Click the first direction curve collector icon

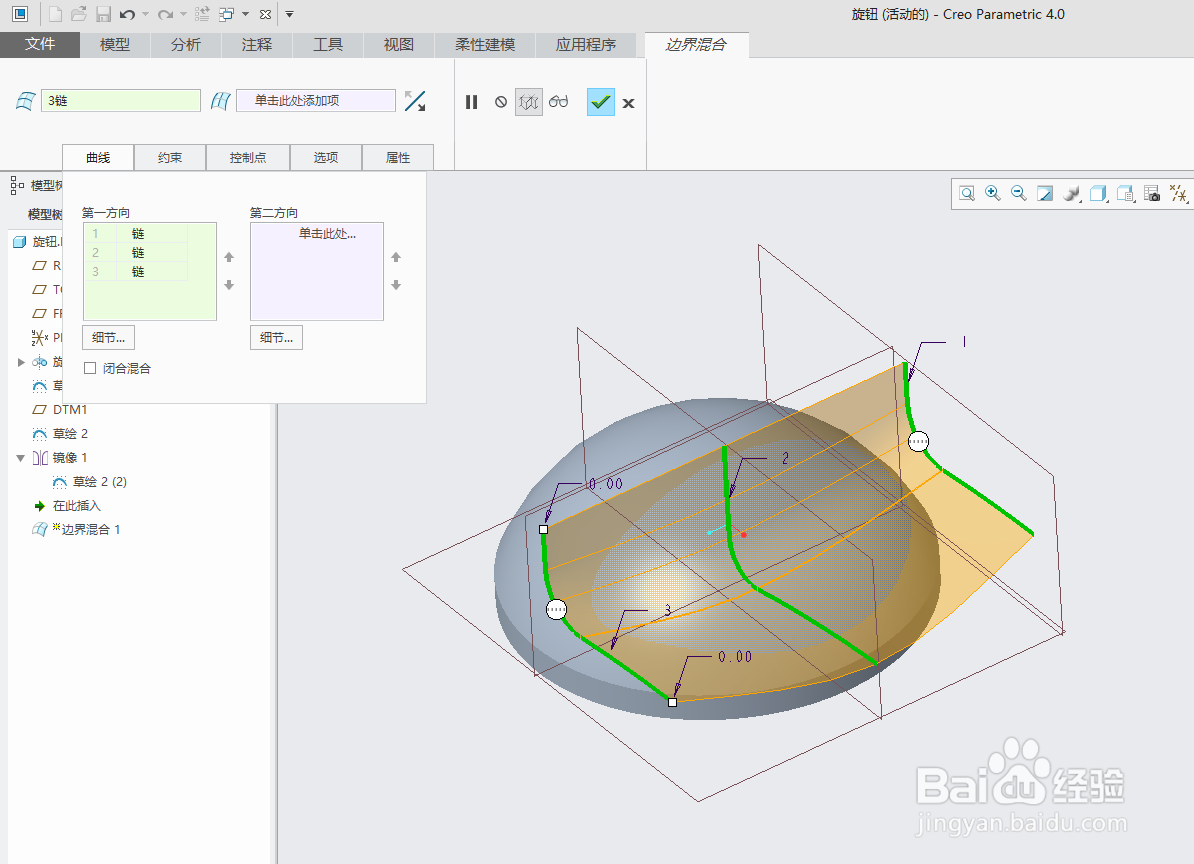(x=25, y=100)
